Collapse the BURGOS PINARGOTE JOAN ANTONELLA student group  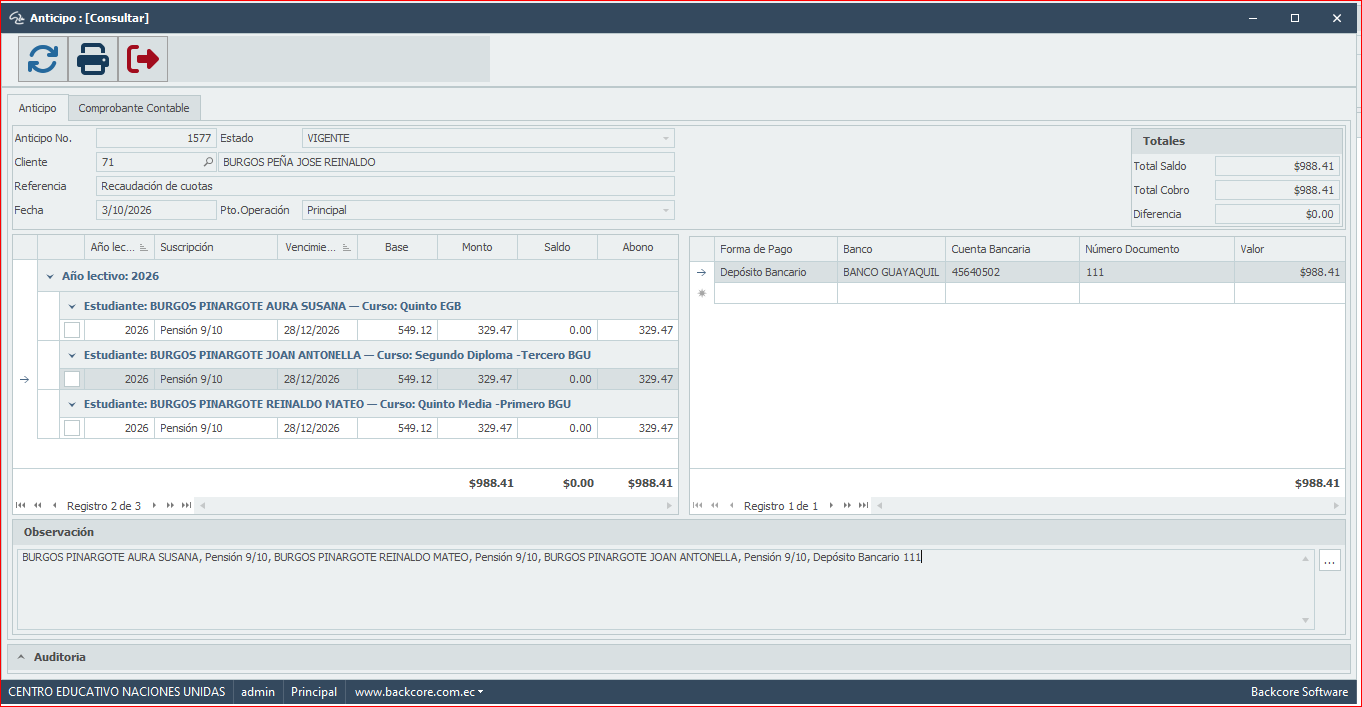72,355
